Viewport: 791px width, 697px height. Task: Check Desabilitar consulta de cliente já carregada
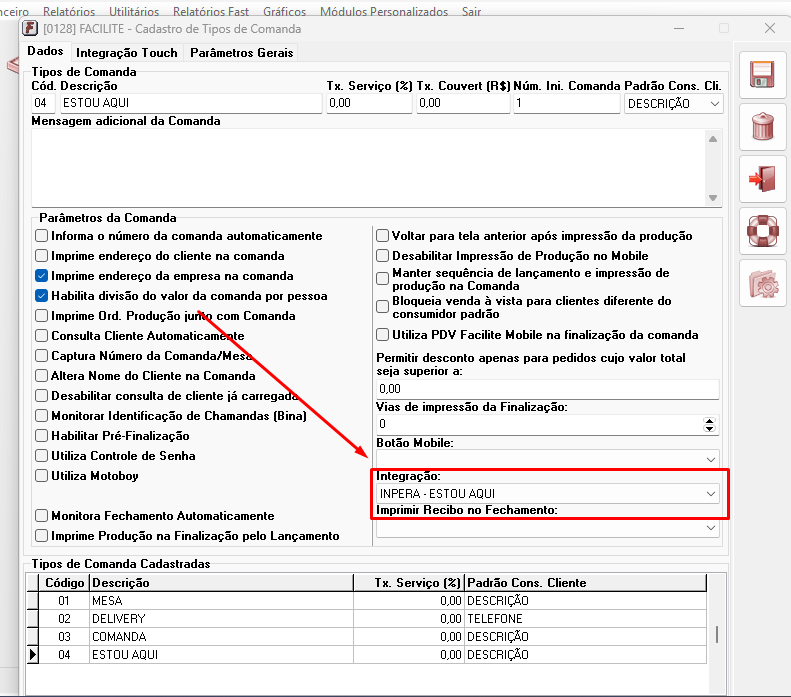(x=41, y=395)
